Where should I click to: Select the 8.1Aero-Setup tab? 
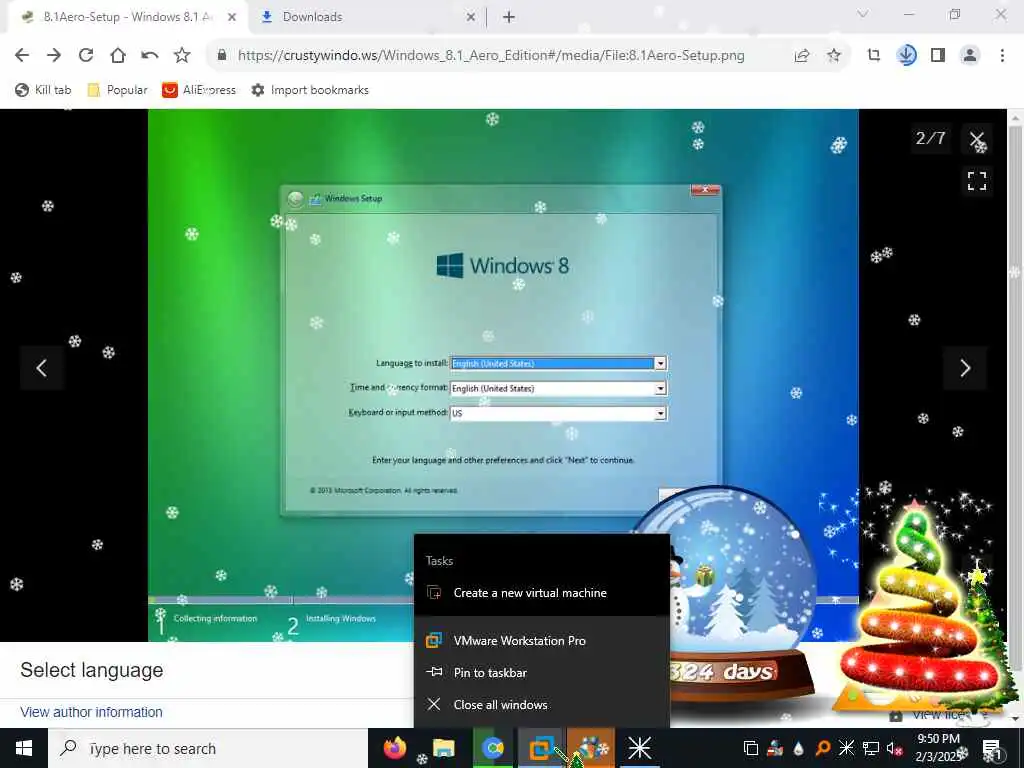[124, 17]
